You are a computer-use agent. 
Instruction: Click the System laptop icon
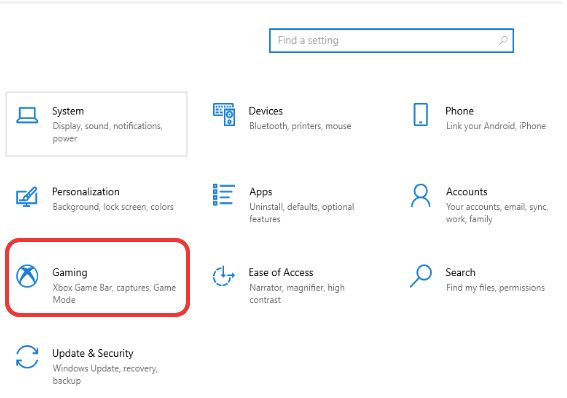point(27,115)
